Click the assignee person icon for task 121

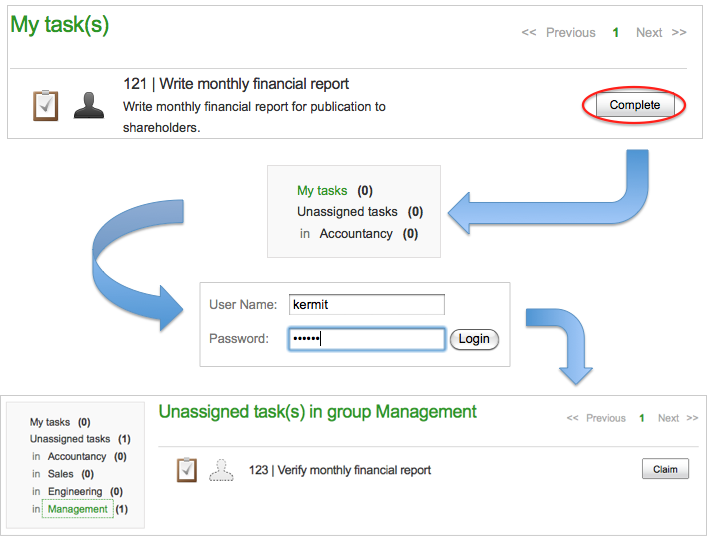click(88, 104)
